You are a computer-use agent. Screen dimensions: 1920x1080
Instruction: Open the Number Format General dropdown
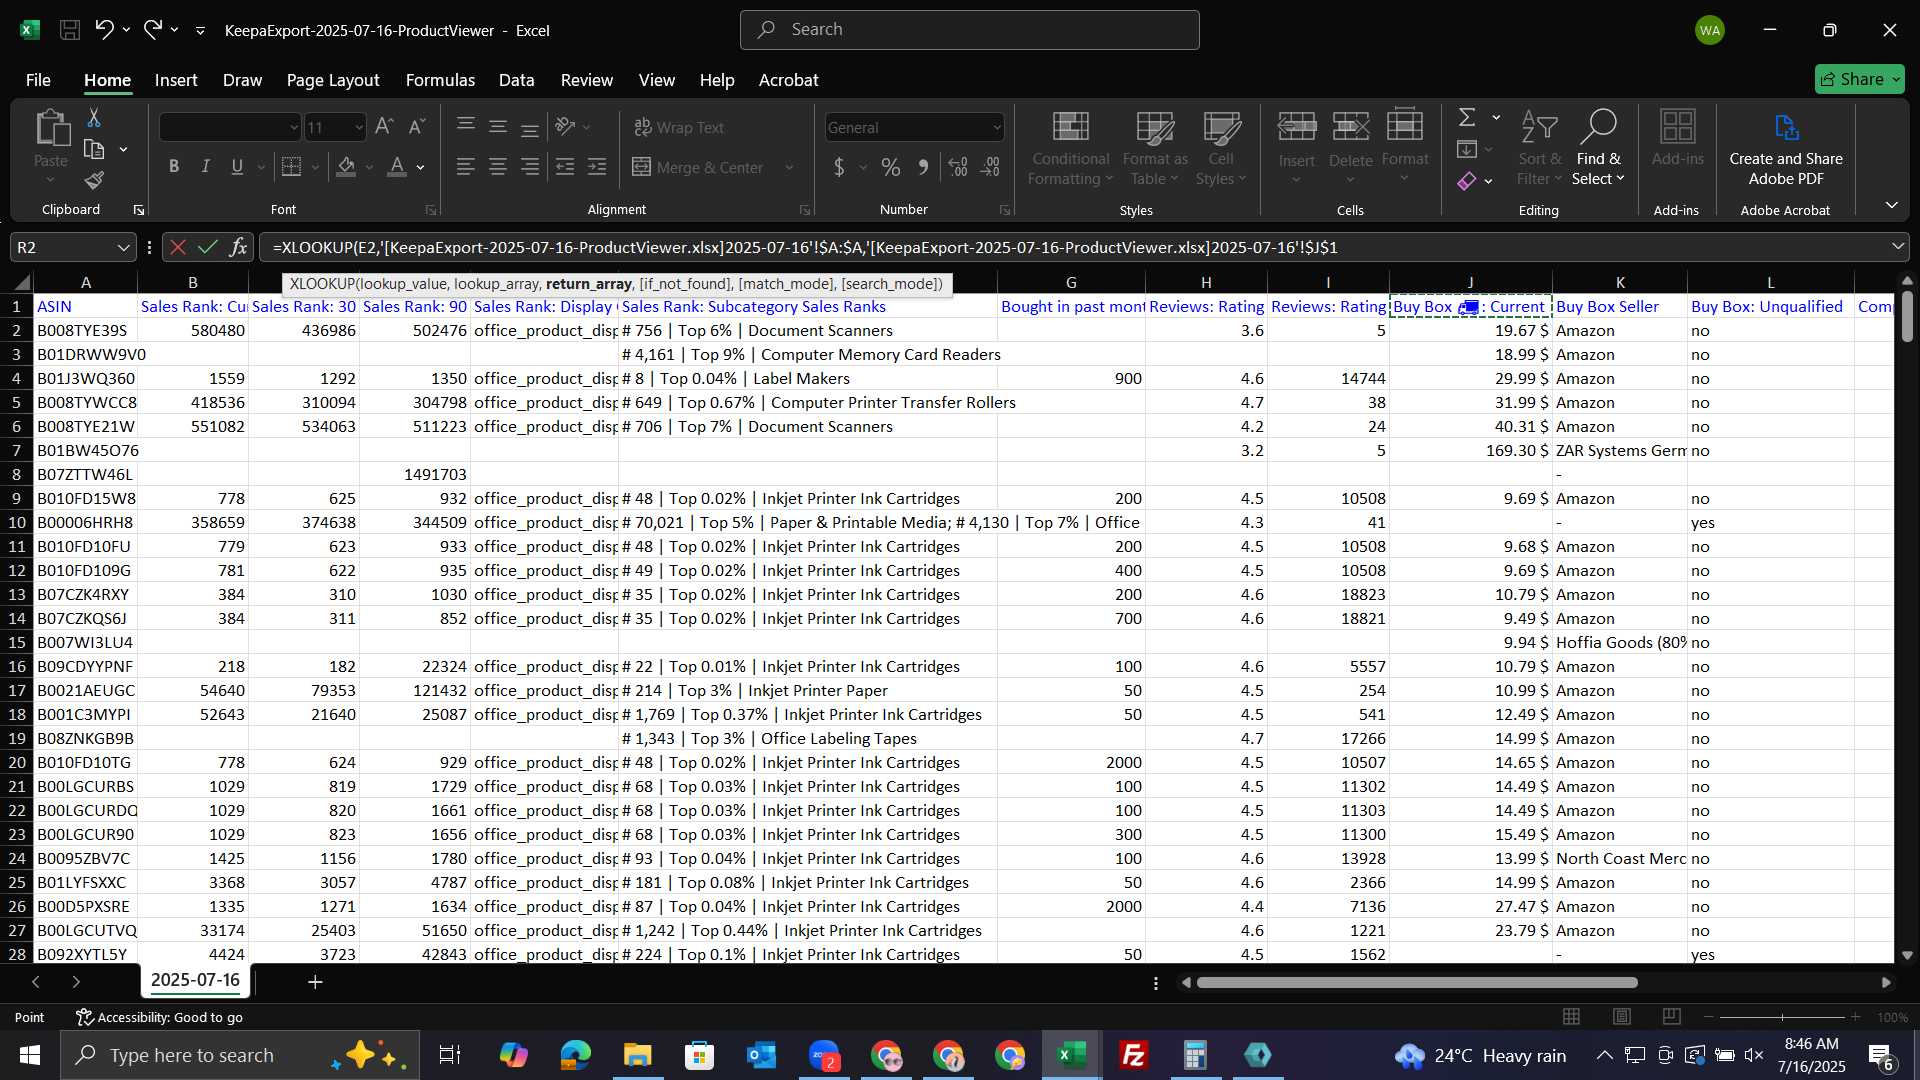pos(996,128)
